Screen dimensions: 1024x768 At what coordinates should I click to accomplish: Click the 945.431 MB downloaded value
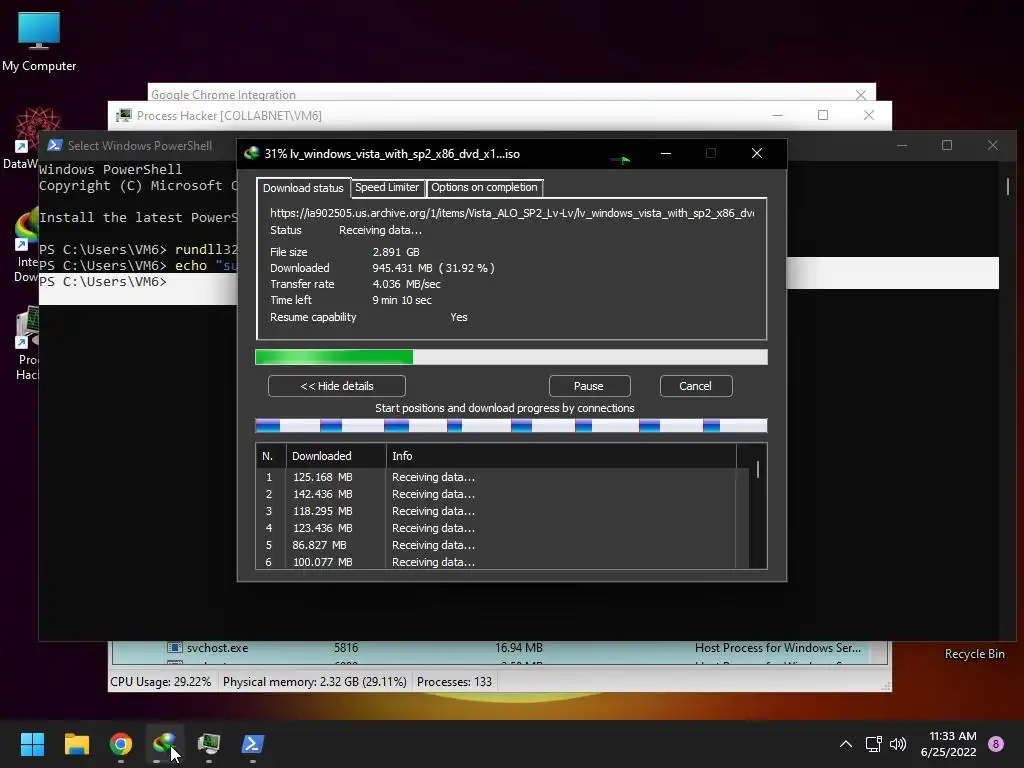433,268
